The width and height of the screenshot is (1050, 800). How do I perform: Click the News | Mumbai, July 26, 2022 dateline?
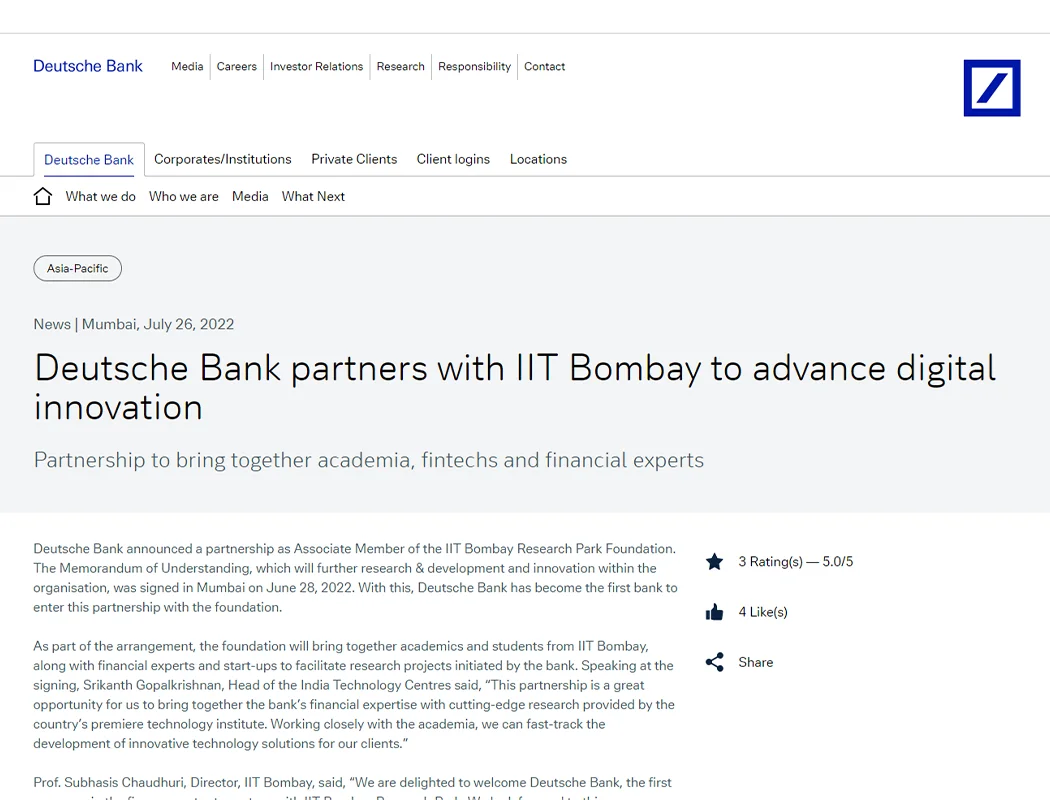tap(134, 324)
